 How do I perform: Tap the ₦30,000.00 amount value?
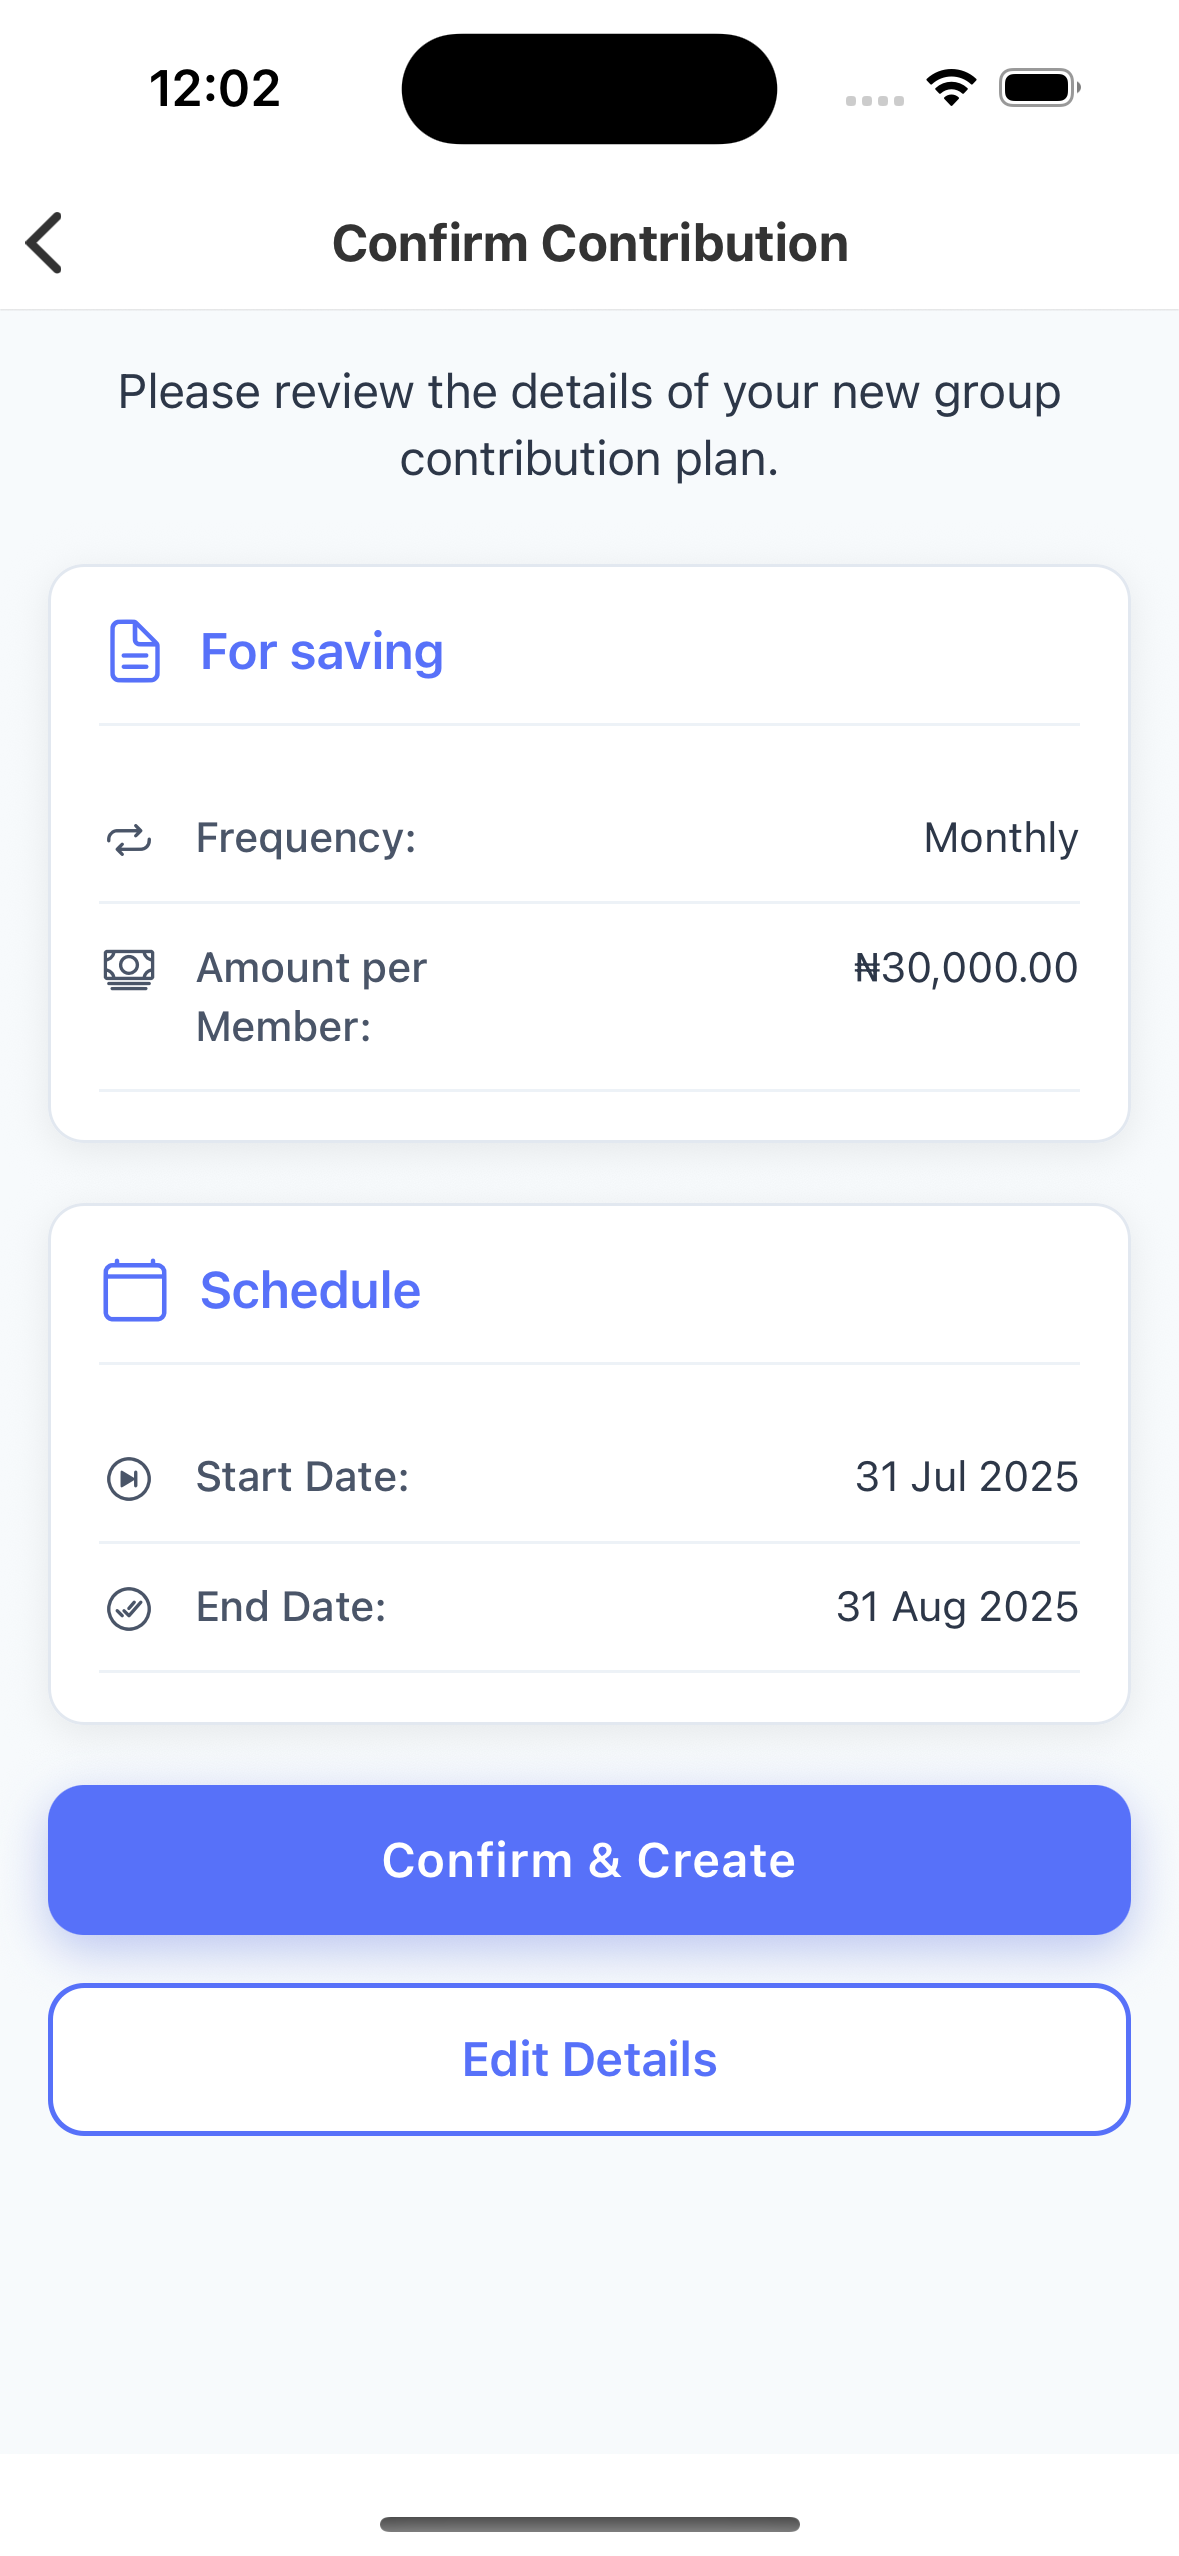point(965,968)
